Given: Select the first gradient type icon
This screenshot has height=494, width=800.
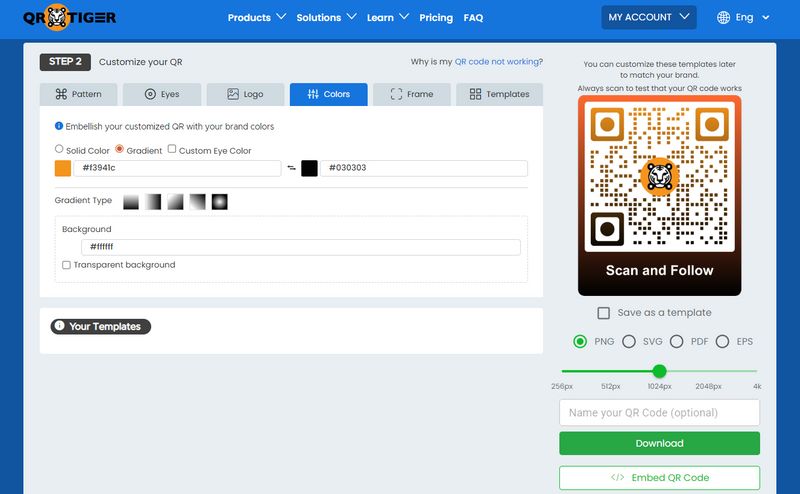Looking at the screenshot, I should [x=131, y=202].
